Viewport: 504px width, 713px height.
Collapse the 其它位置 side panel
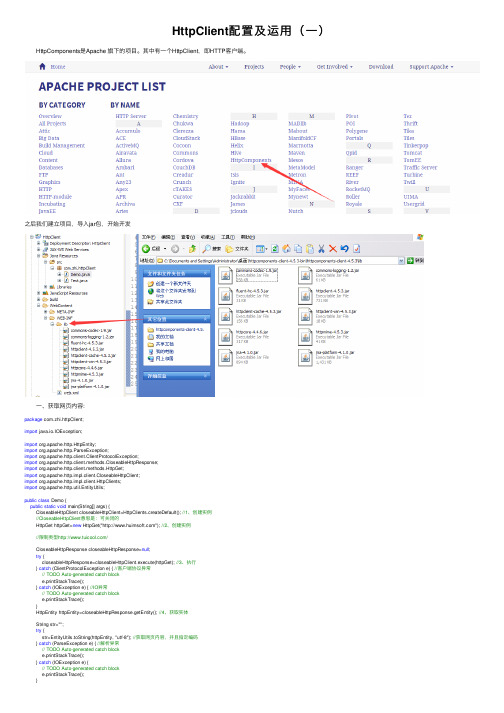click(206, 319)
